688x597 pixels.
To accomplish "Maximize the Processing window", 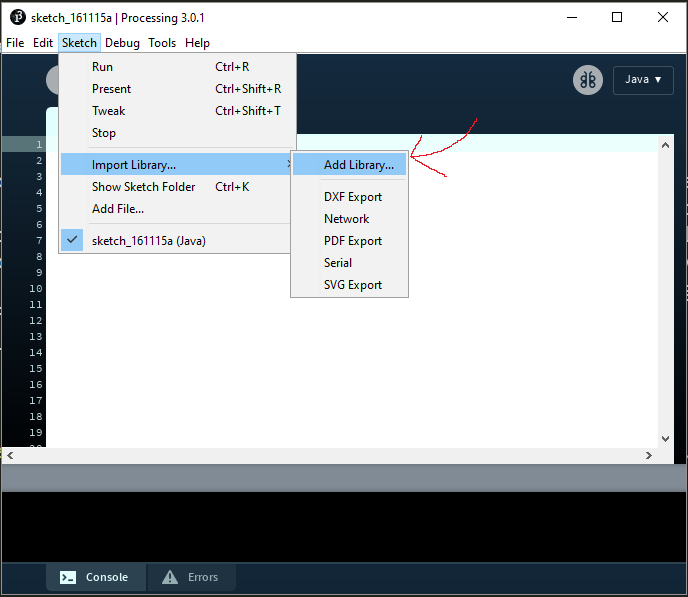I will [x=617, y=17].
